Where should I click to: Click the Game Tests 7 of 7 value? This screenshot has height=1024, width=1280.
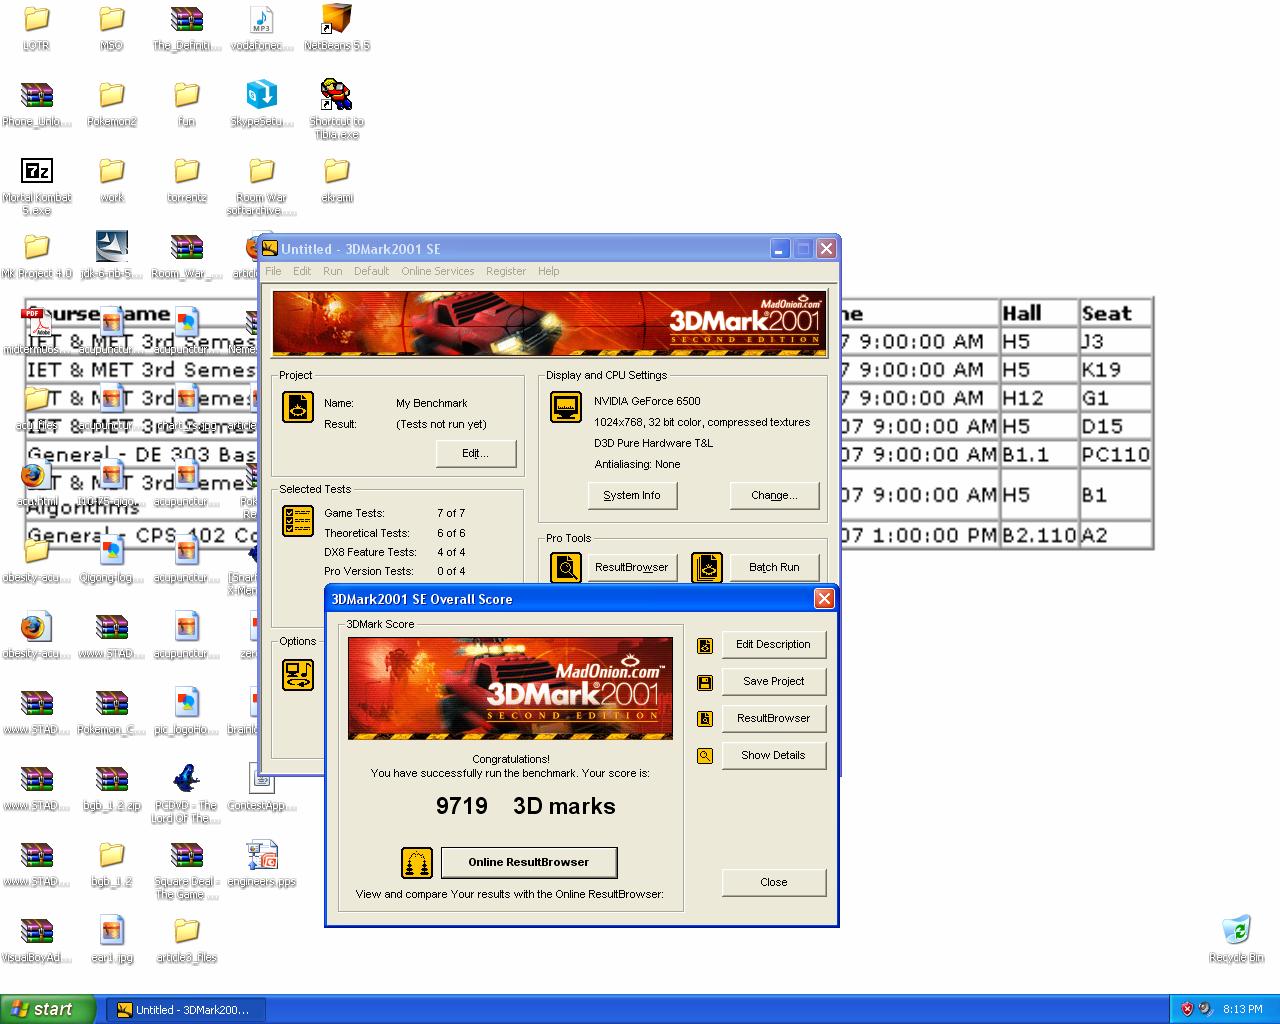[451, 513]
